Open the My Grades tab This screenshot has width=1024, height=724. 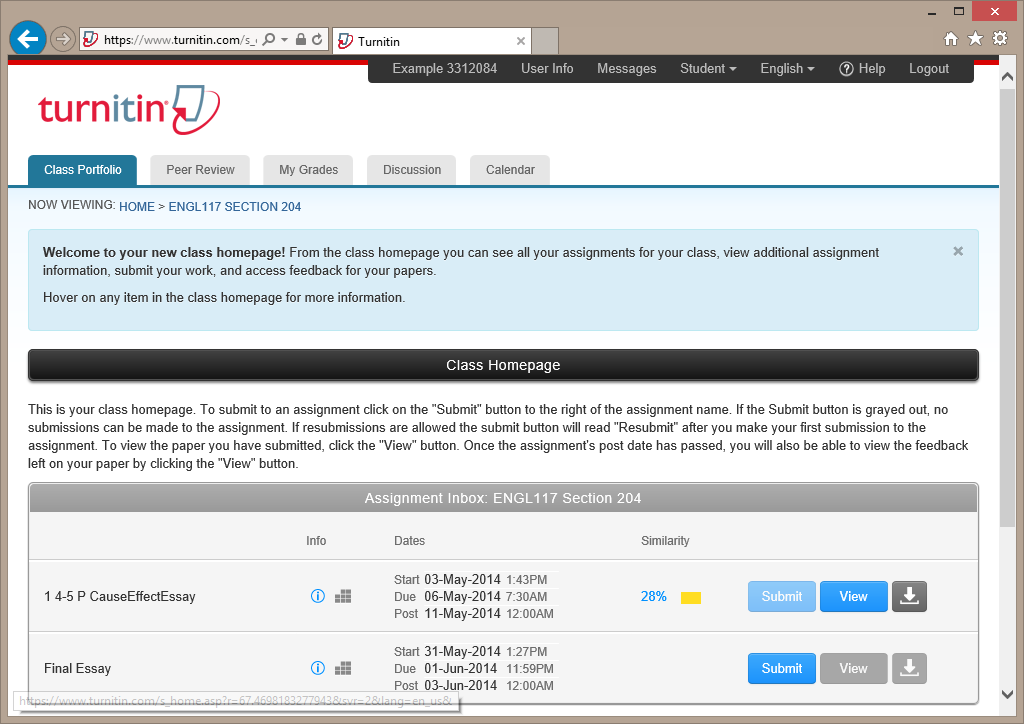point(308,170)
